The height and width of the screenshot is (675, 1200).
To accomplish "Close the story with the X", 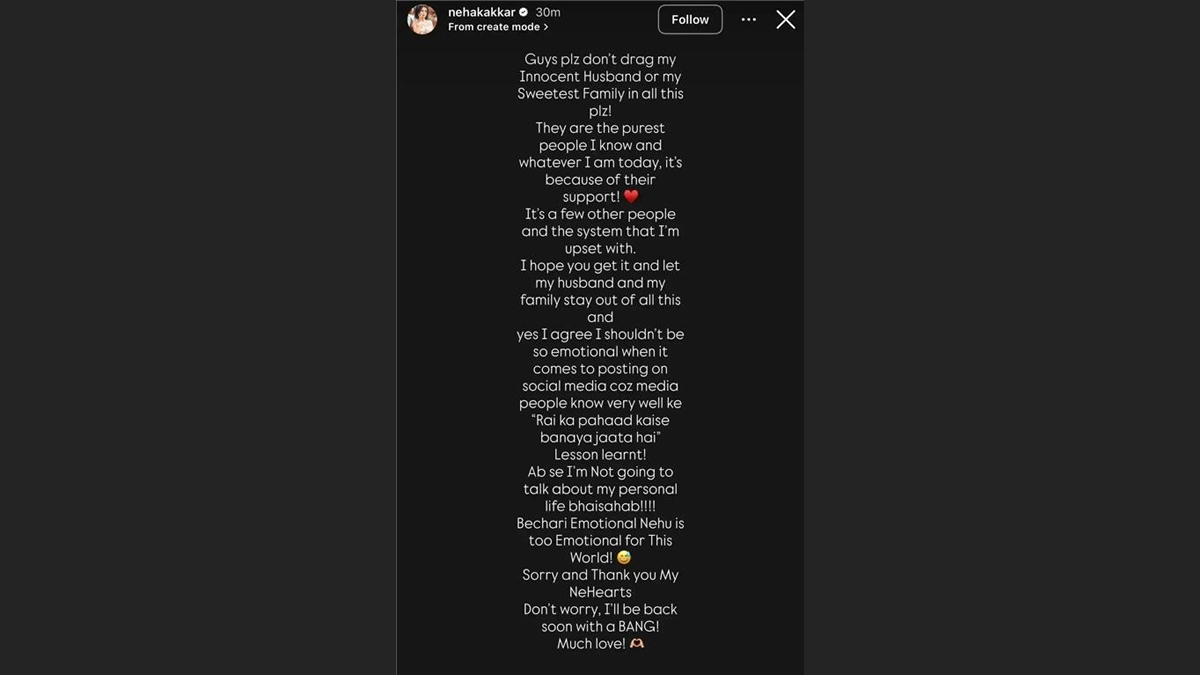I will tap(786, 19).
